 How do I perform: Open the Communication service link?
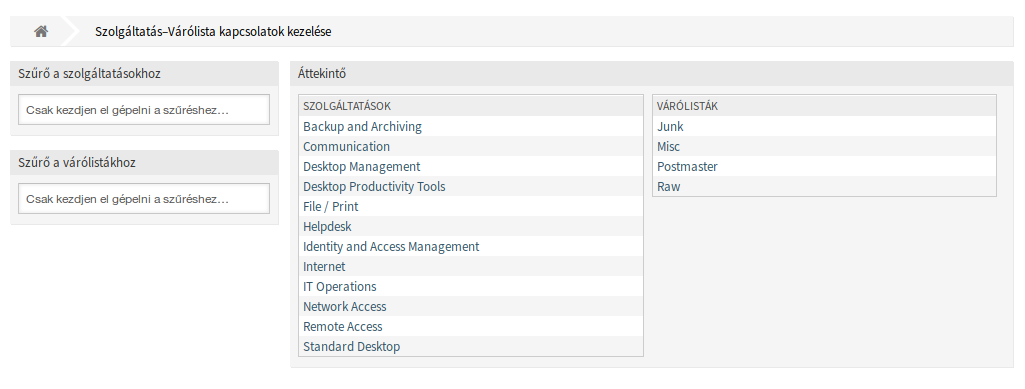[x=346, y=146]
